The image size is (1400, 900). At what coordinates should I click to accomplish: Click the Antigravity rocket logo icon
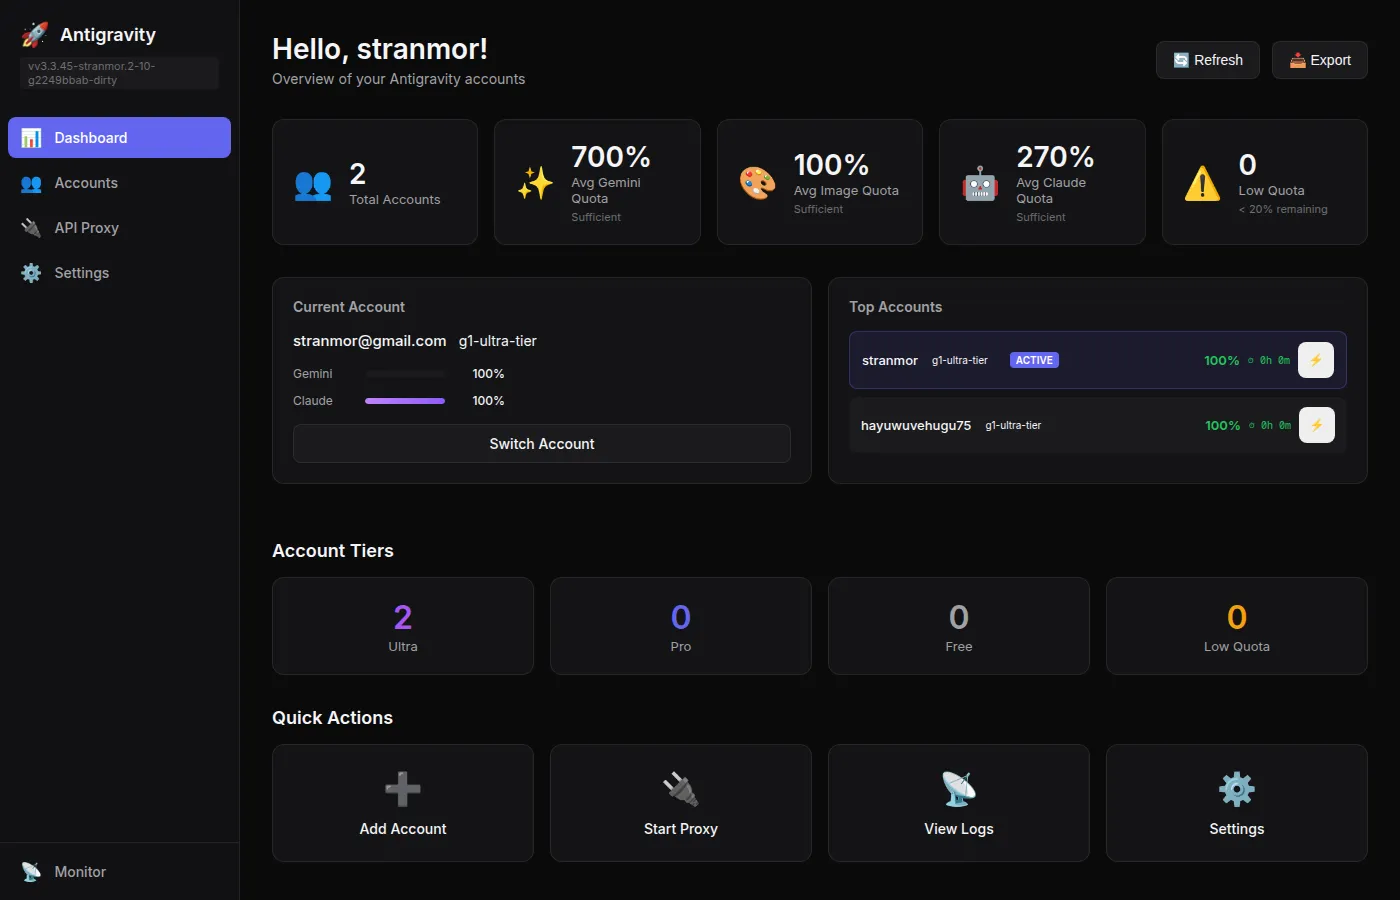point(35,35)
